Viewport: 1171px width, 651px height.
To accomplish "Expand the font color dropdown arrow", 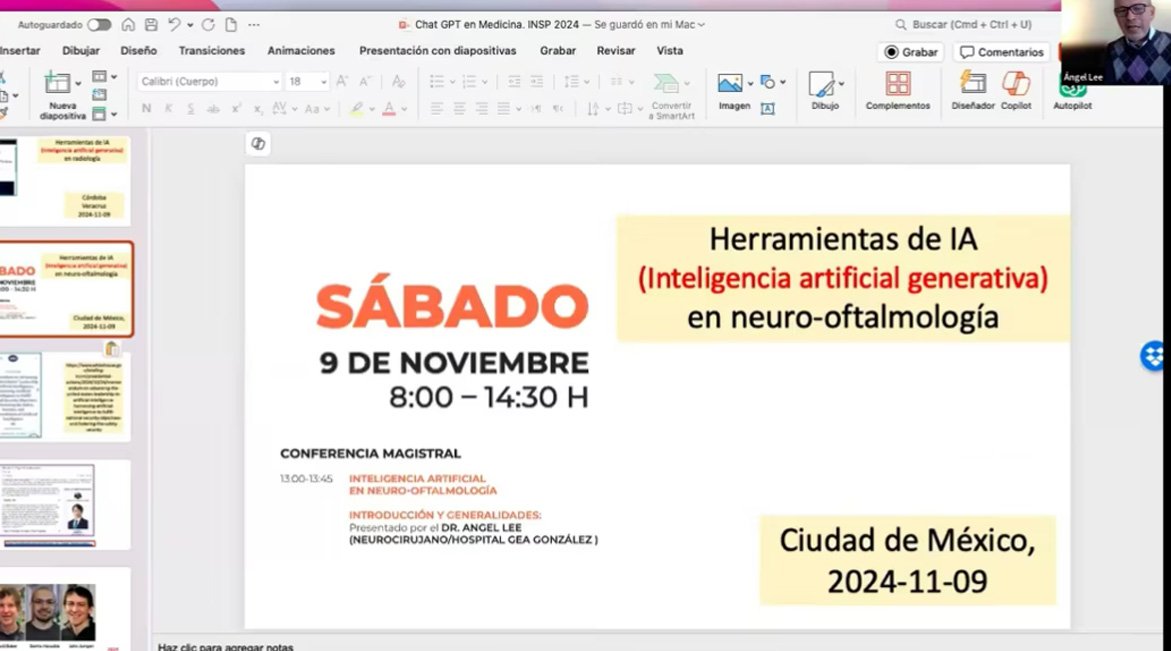I will tap(405, 109).
